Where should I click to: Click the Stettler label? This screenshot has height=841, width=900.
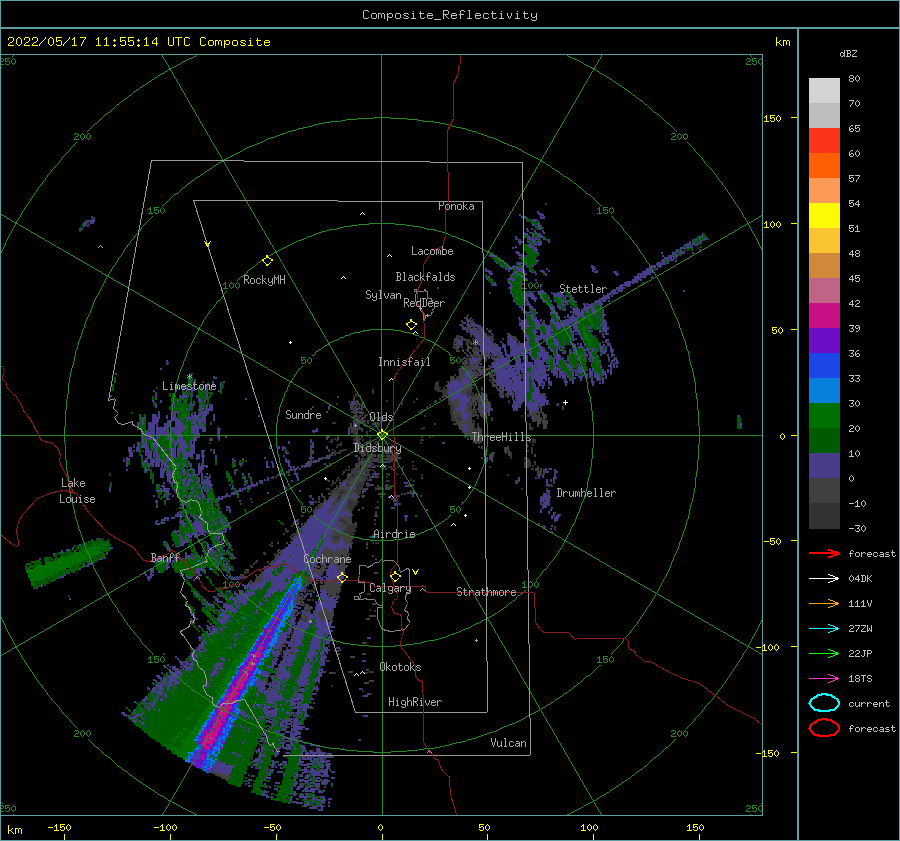583,289
